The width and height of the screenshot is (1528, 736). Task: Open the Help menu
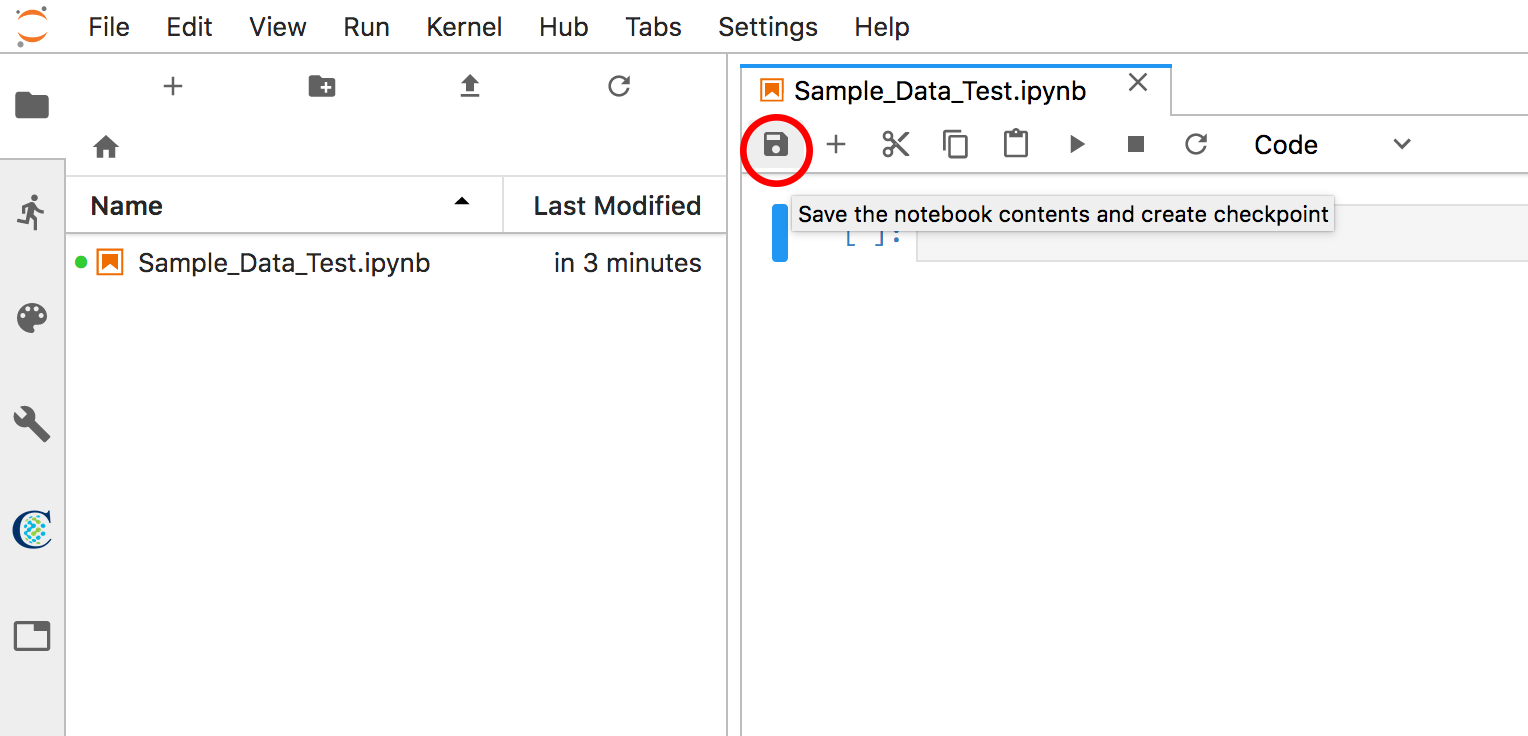click(882, 27)
